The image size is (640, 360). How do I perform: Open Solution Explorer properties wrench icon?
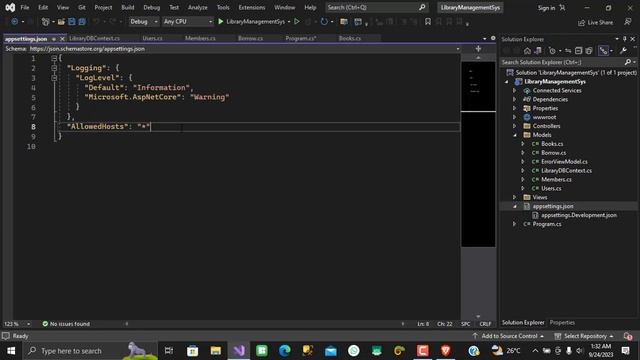coord(623,51)
